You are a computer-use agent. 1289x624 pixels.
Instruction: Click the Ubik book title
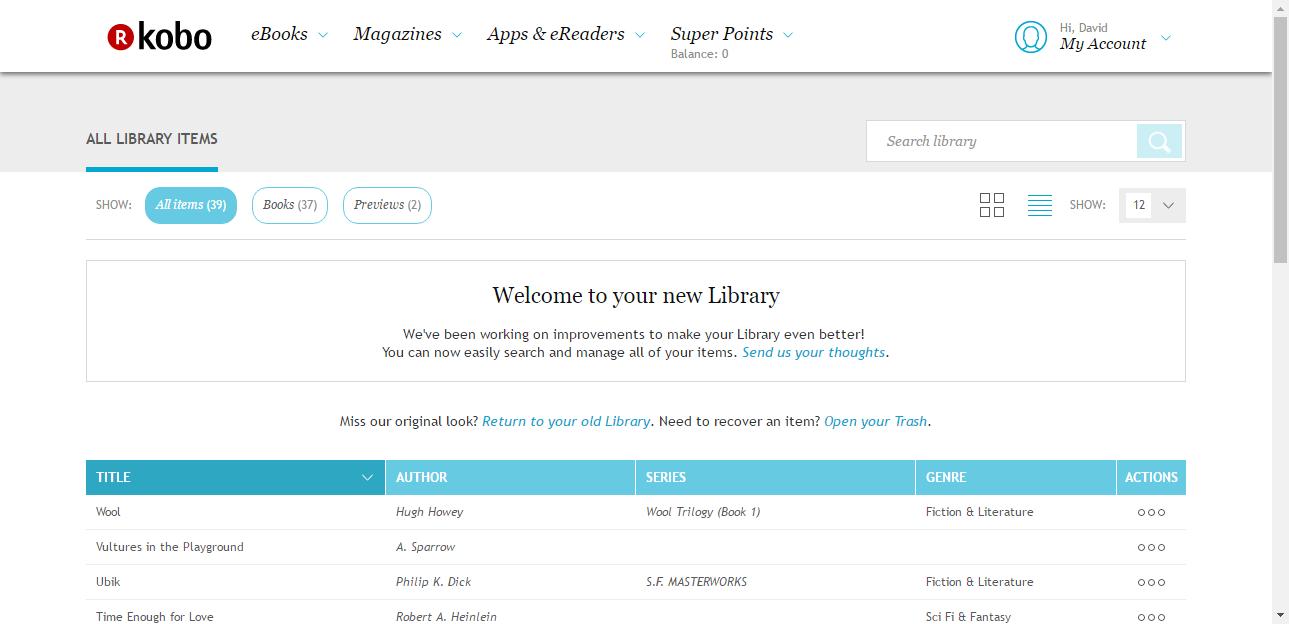[108, 582]
